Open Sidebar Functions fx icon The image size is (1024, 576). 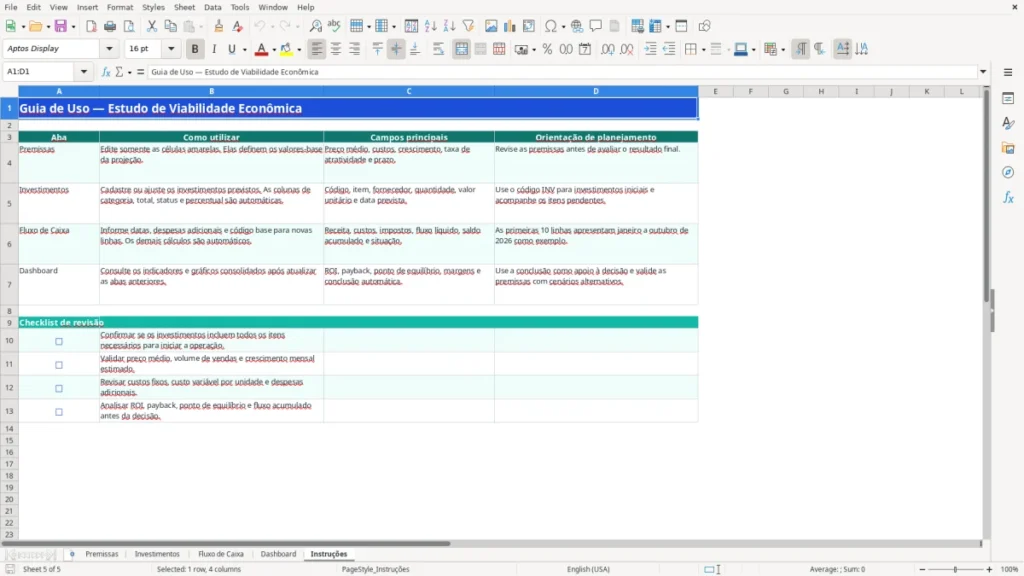tap(1008, 197)
